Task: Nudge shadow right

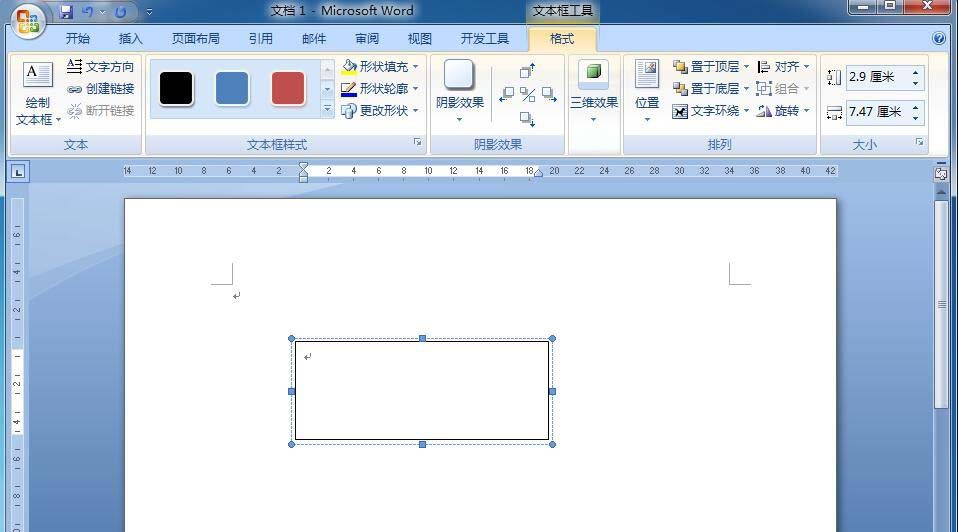Action: (x=549, y=95)
